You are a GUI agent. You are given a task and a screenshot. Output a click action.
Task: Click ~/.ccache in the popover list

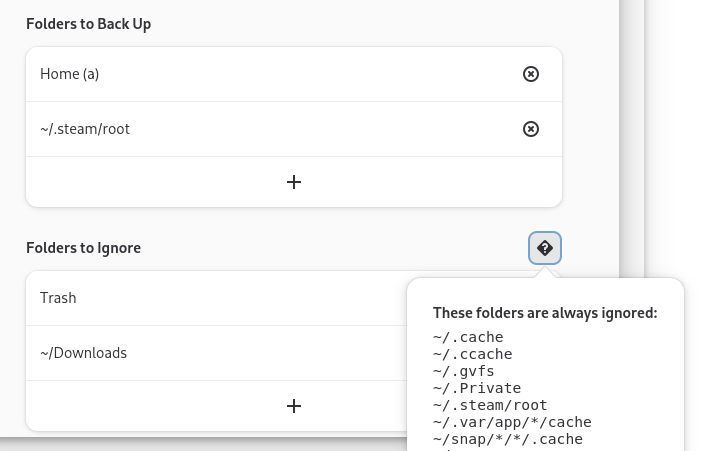tap(472, 354)
